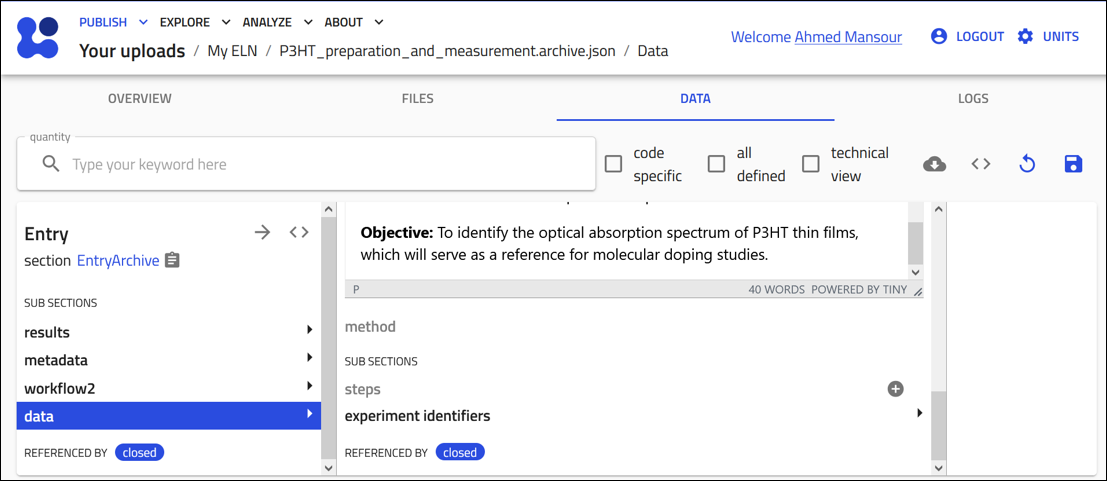Open the PUBLISH dropdown menu

tap(113, 22)
